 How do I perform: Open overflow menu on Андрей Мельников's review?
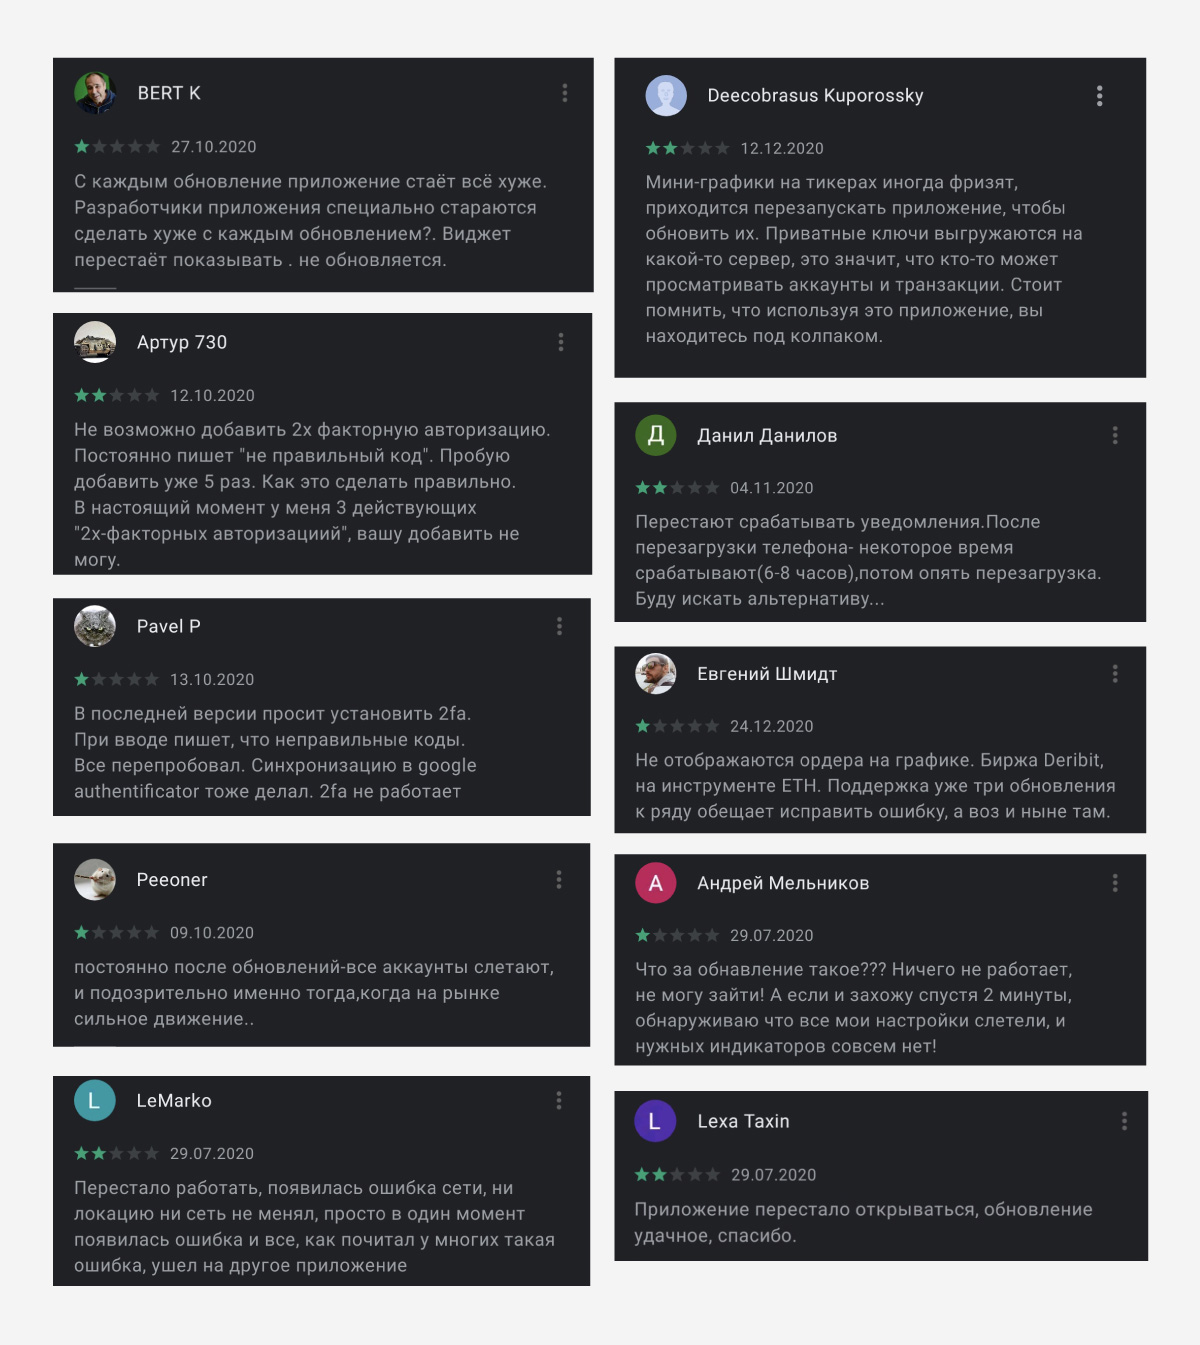[1115, 883]
